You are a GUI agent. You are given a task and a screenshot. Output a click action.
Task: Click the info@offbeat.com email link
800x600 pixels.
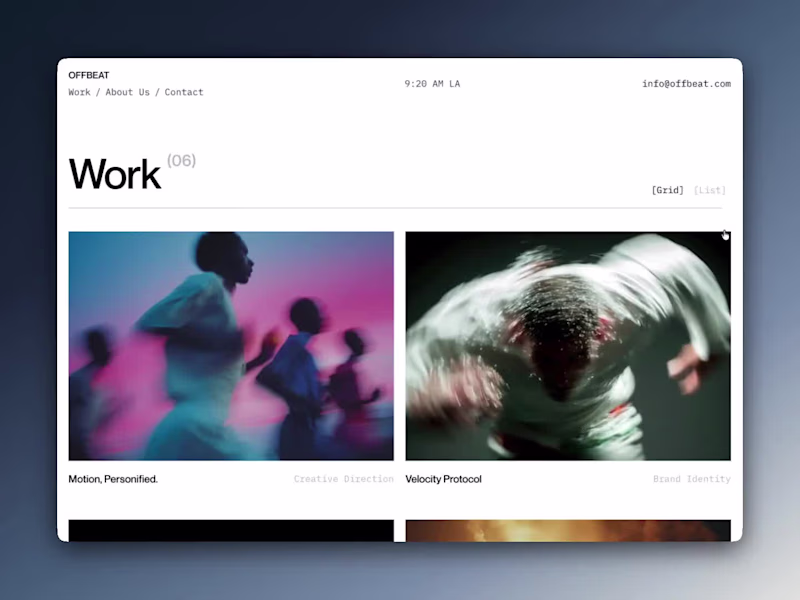point(686,84)
